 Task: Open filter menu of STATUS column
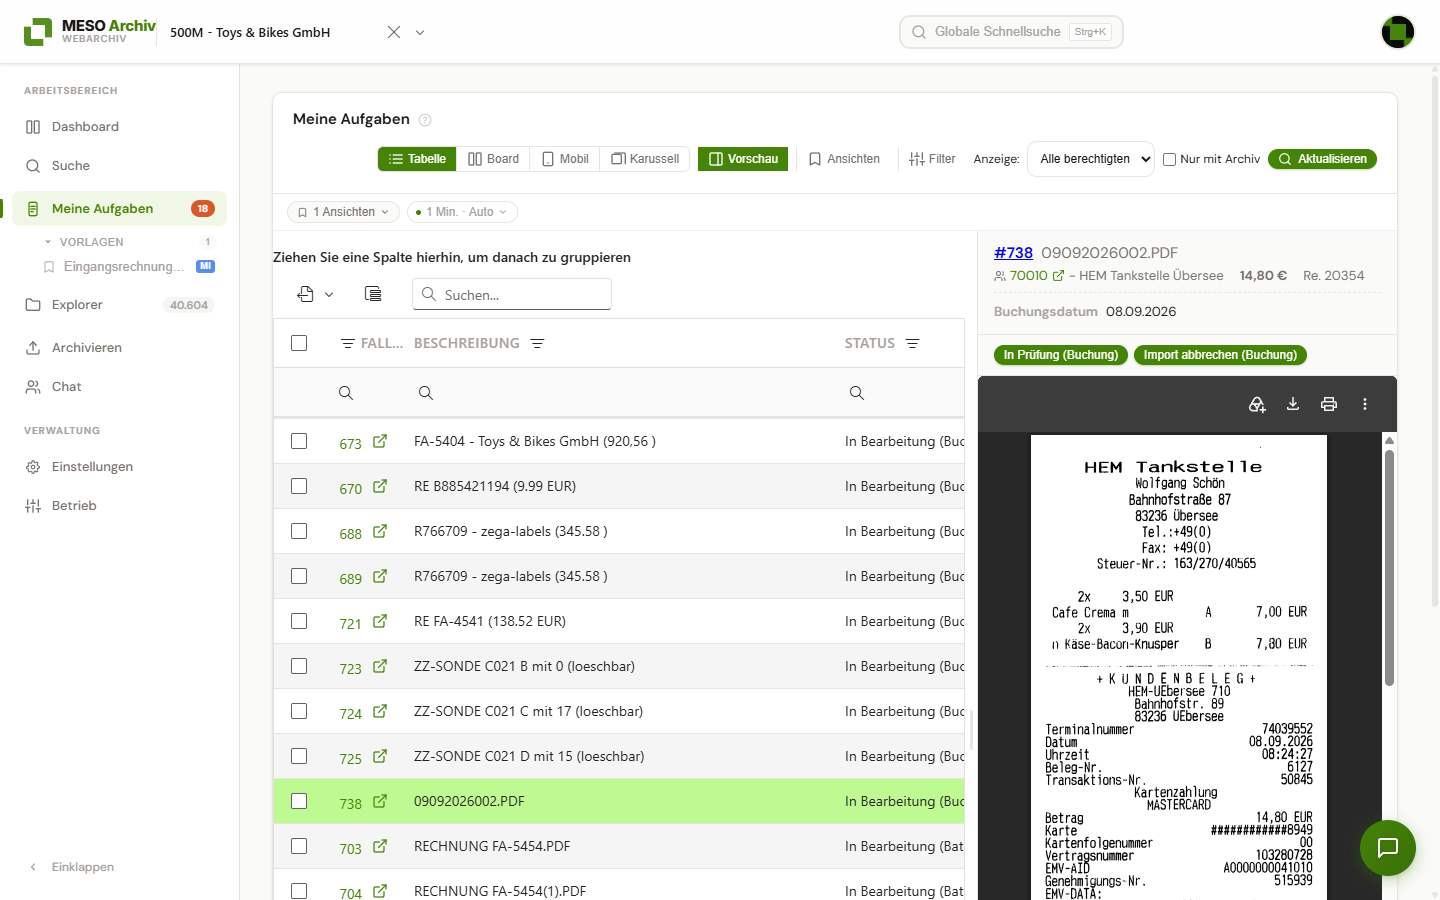pyautogui.click(x=912, y=343)
